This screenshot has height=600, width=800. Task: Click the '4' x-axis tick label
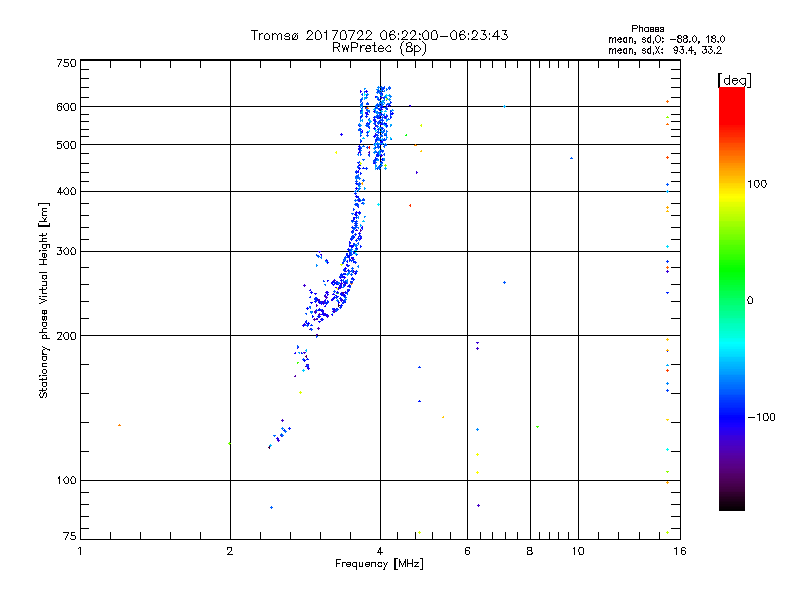[380, 551]
